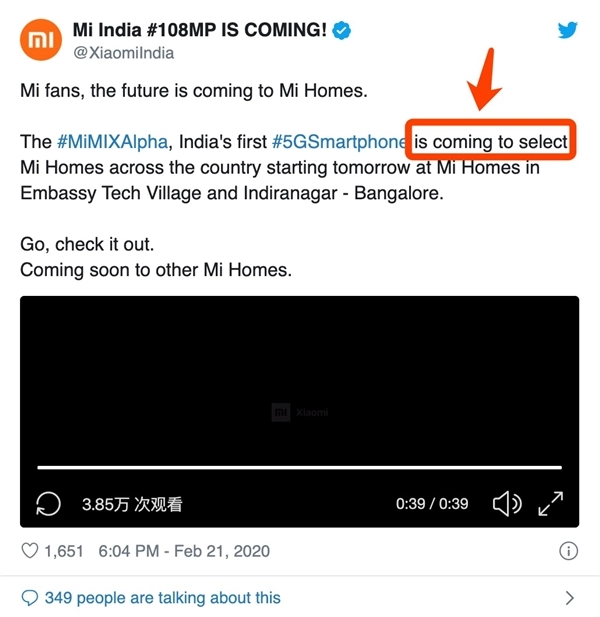Click the verified badge next to Mi India
Viewport: 600px width, 617px height.
coord(342,30)
